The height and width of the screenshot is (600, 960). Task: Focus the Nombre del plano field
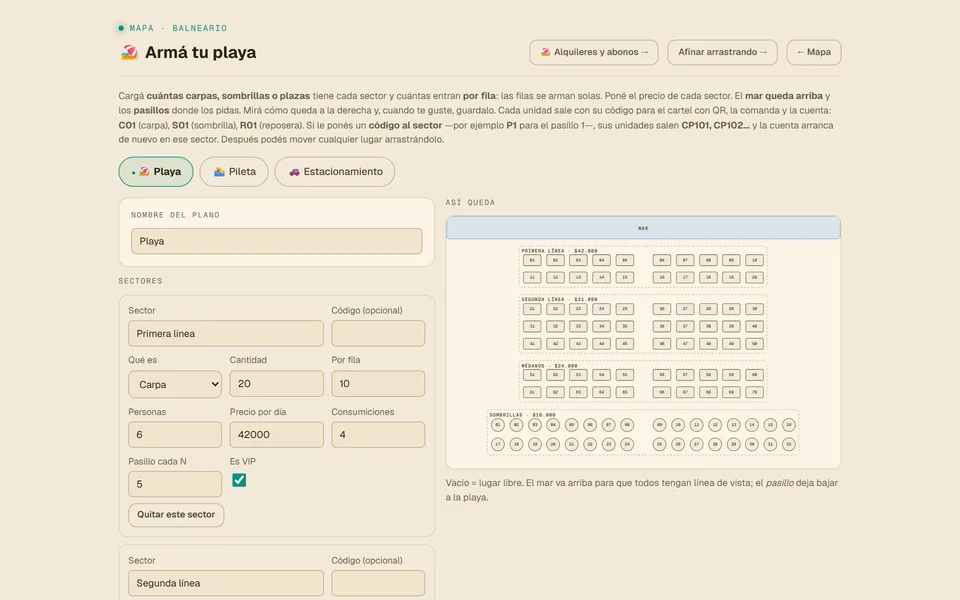pyautogui.click(x=276, y=241)
